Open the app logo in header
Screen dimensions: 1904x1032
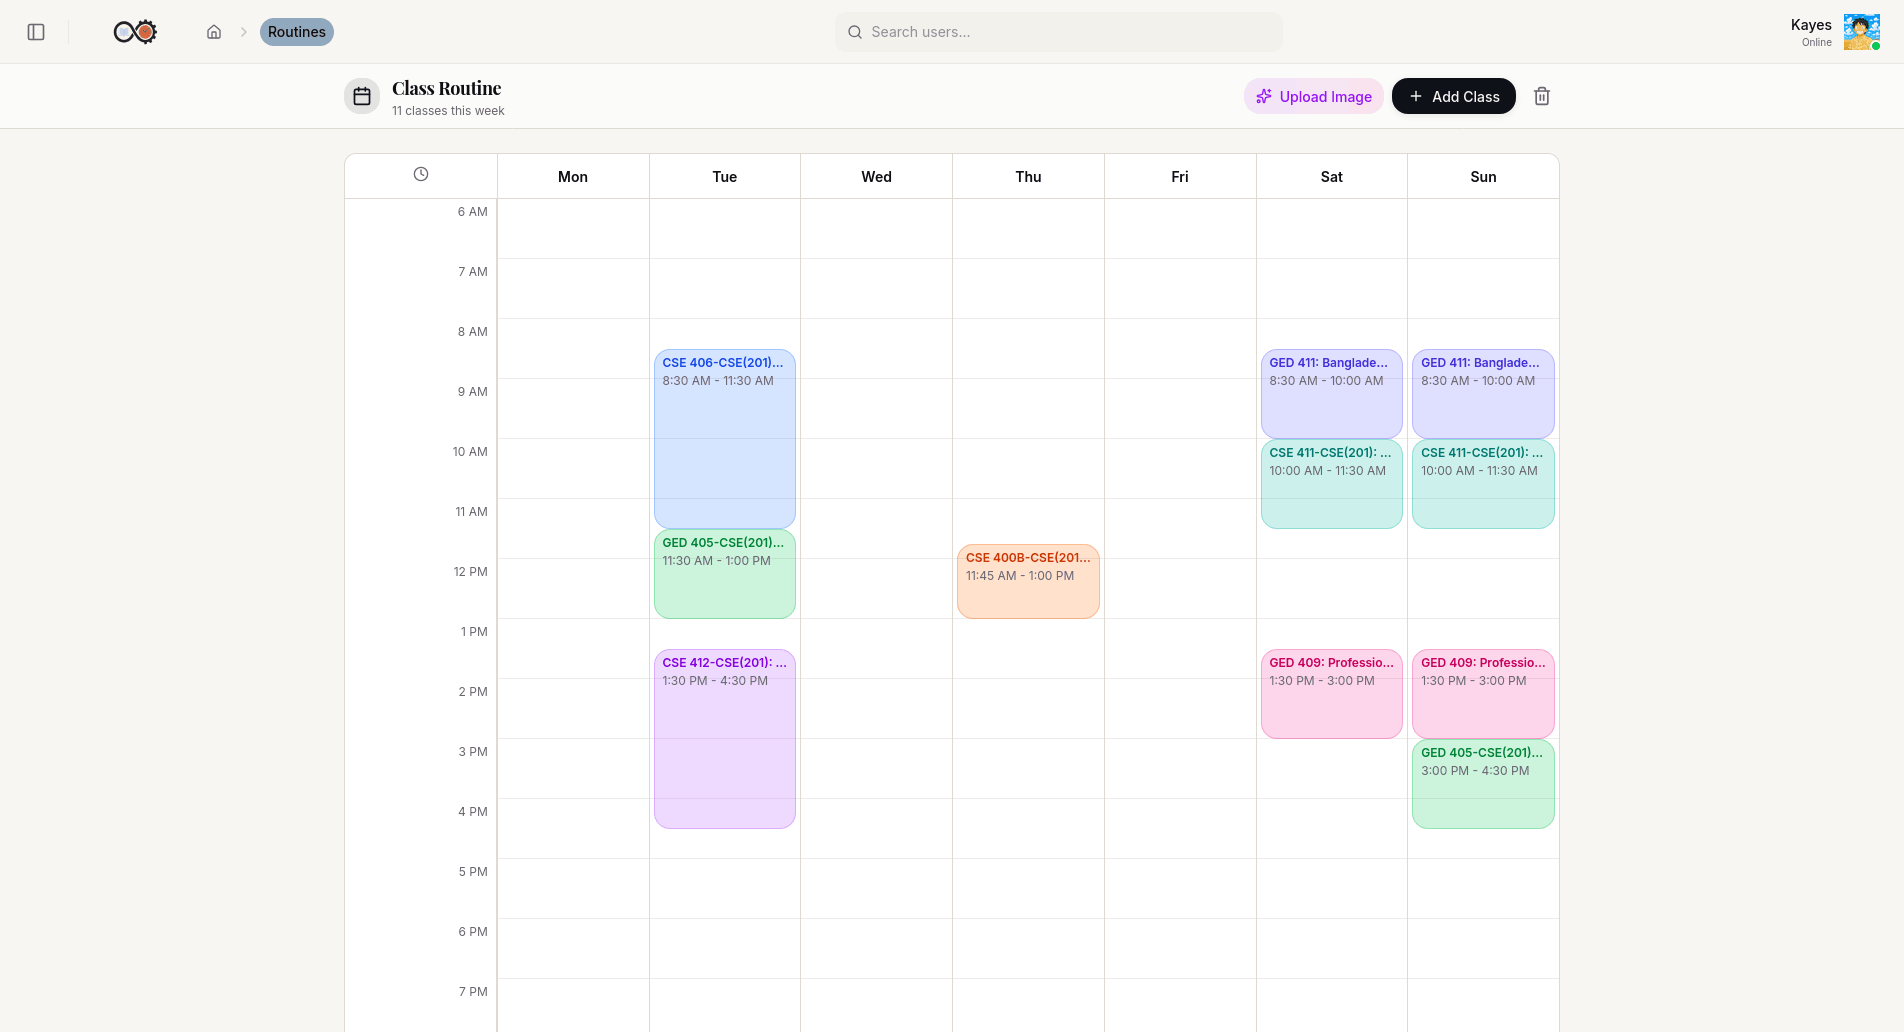point(135,32)
